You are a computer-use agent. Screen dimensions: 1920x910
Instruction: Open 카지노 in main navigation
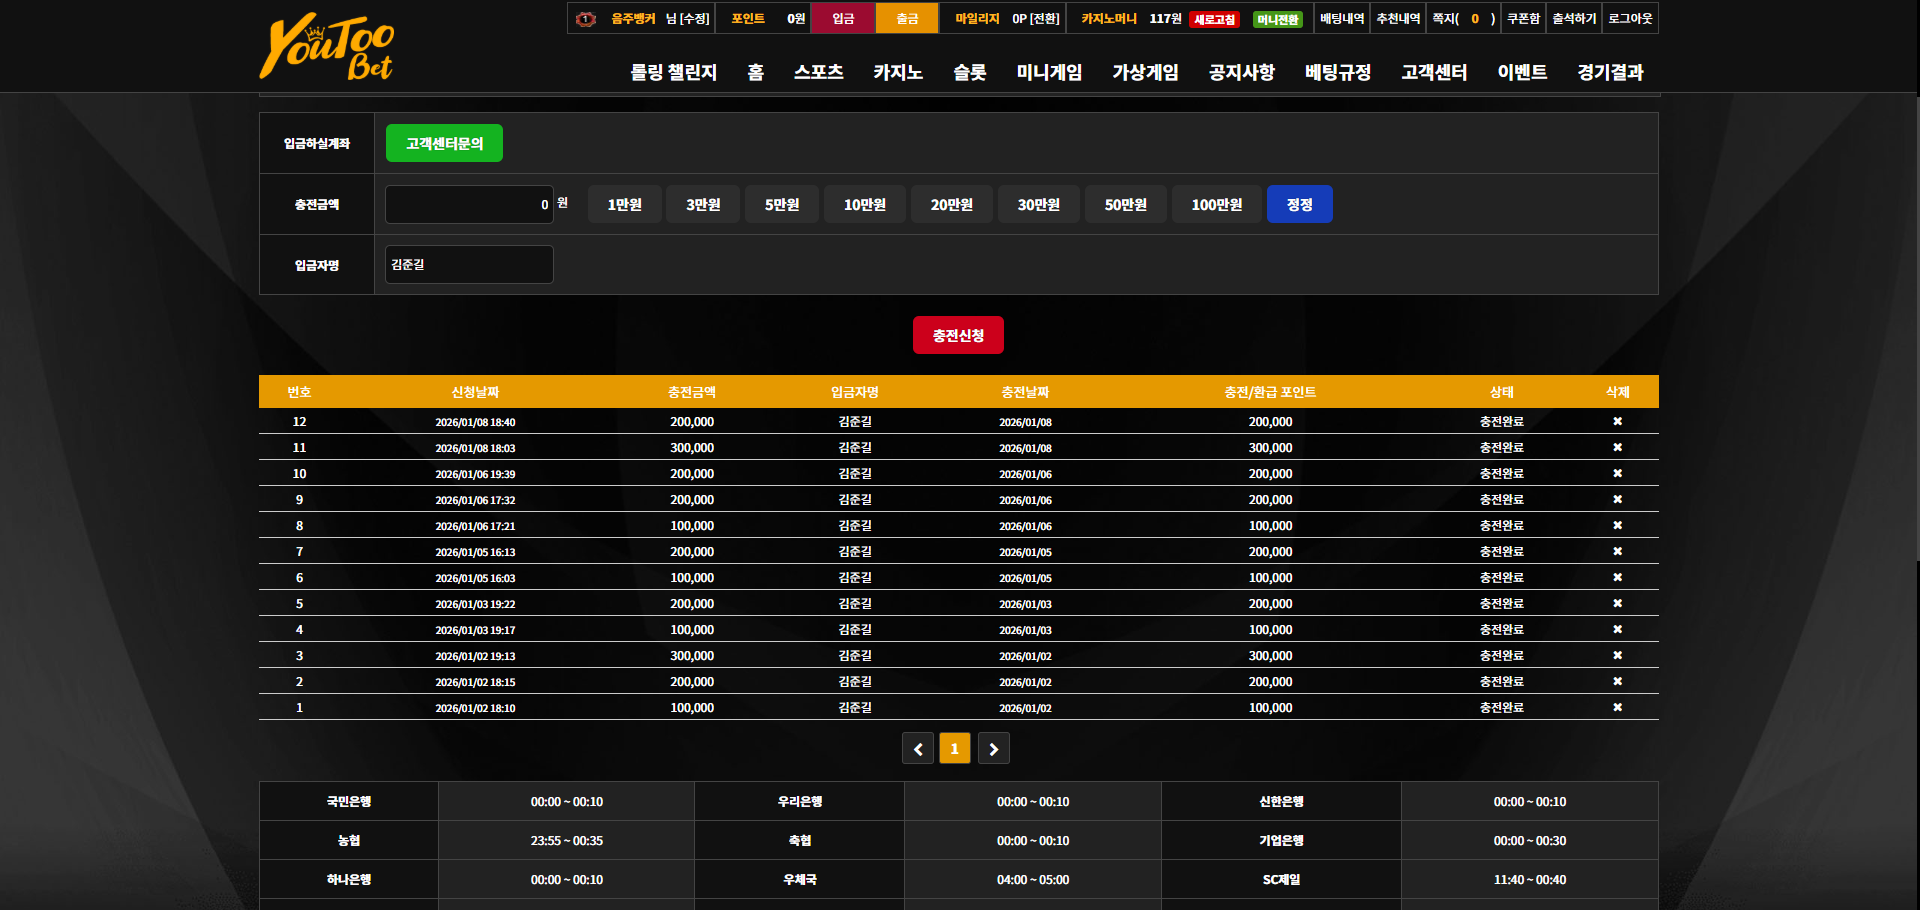[x=898, y=72]
